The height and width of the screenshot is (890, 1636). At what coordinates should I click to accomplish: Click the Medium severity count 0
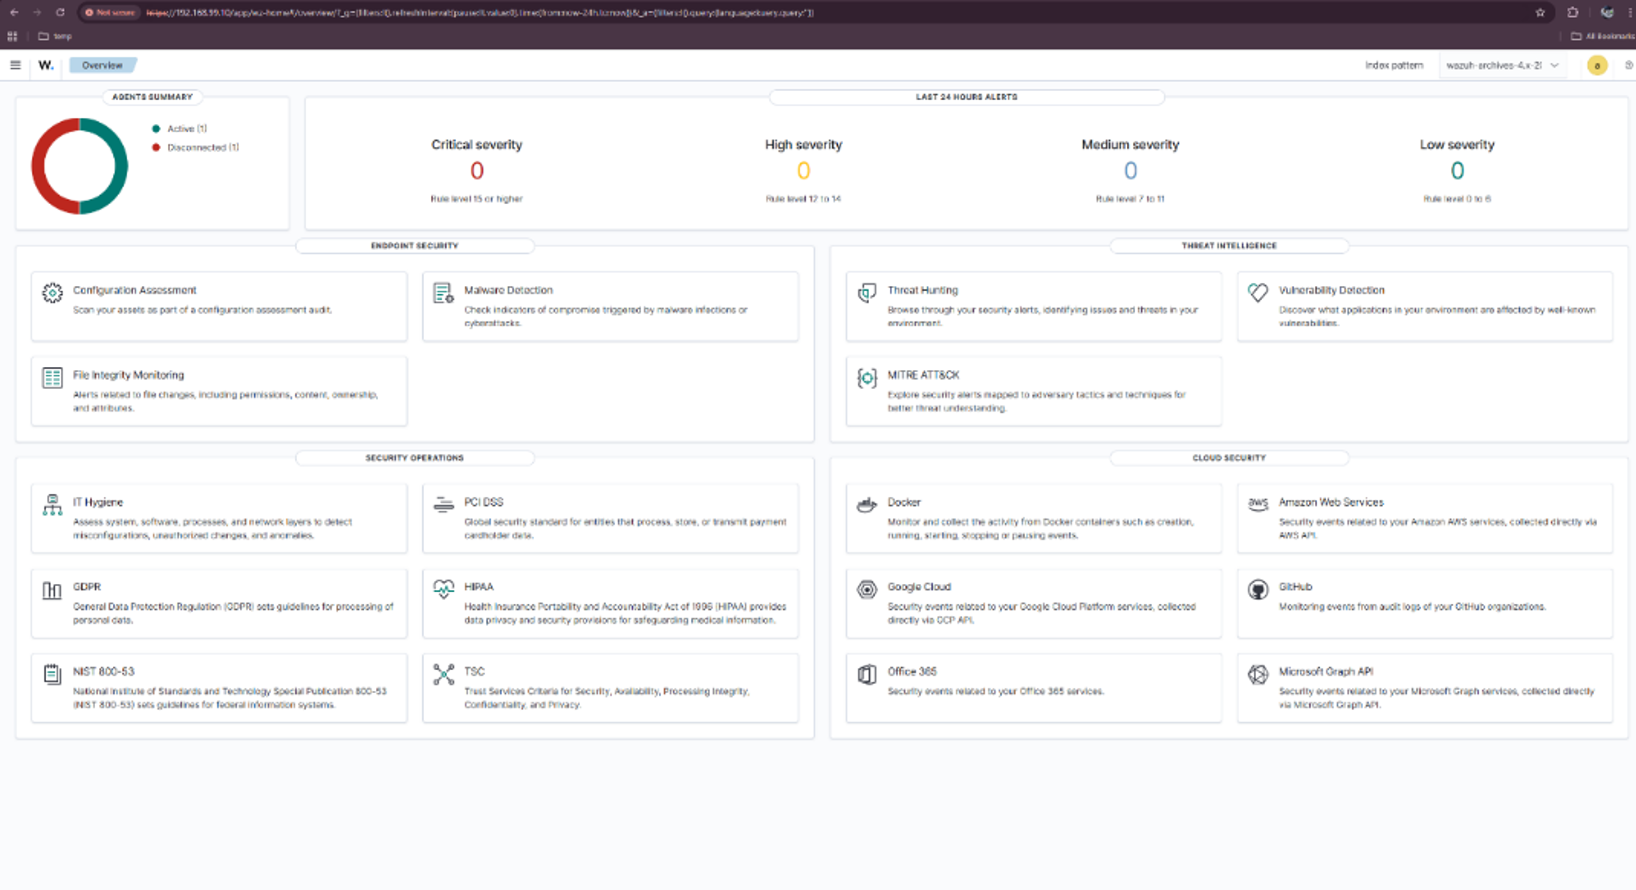coord(1130,171)
